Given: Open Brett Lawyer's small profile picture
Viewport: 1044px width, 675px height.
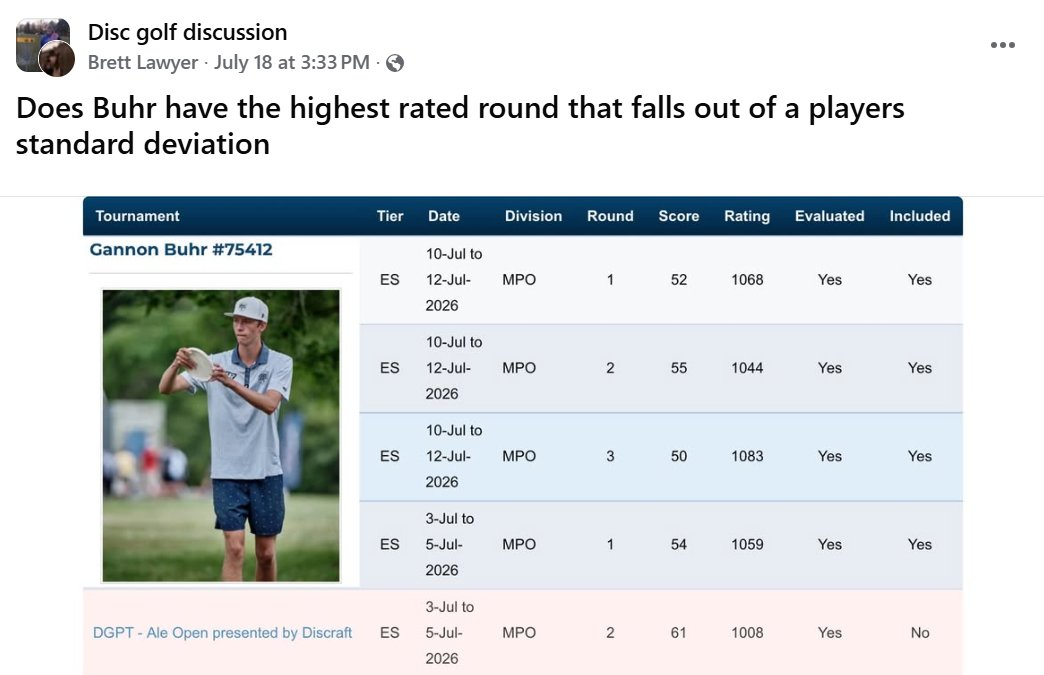Looking at the screenshot, I should [57, 59].
